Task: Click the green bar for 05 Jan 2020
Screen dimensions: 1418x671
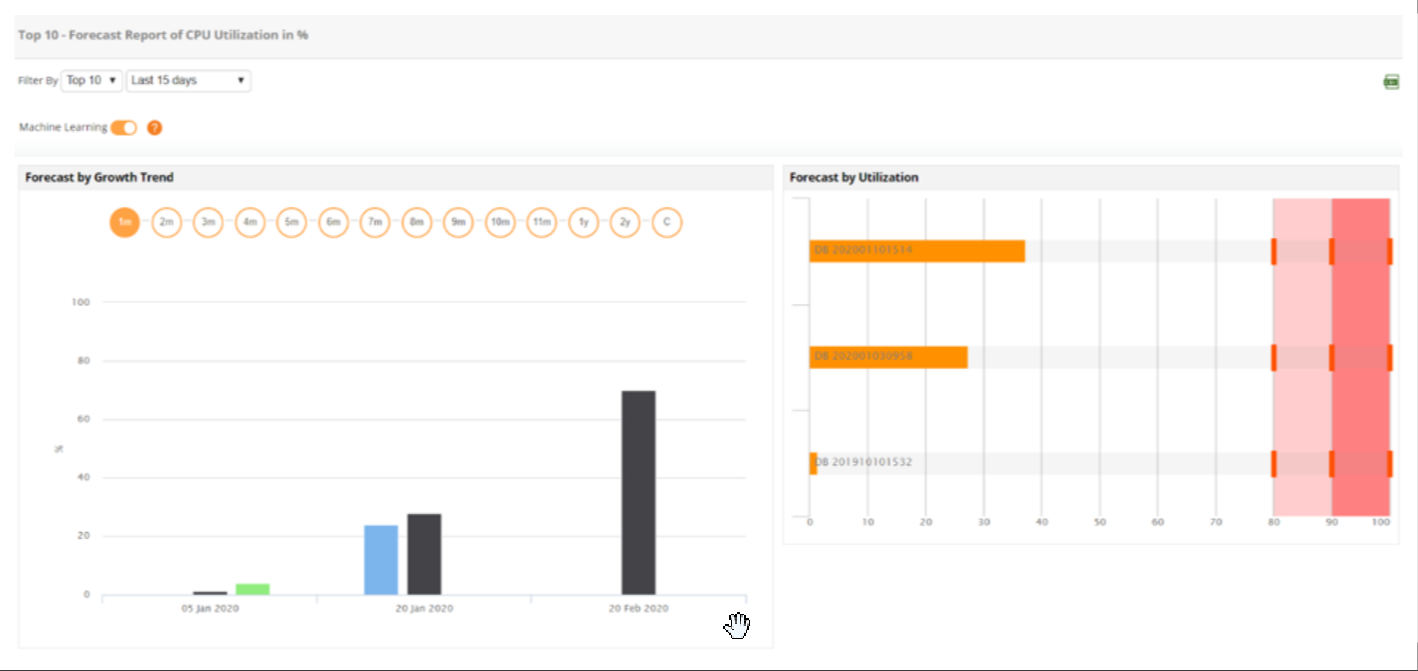Action: (252, 589)
